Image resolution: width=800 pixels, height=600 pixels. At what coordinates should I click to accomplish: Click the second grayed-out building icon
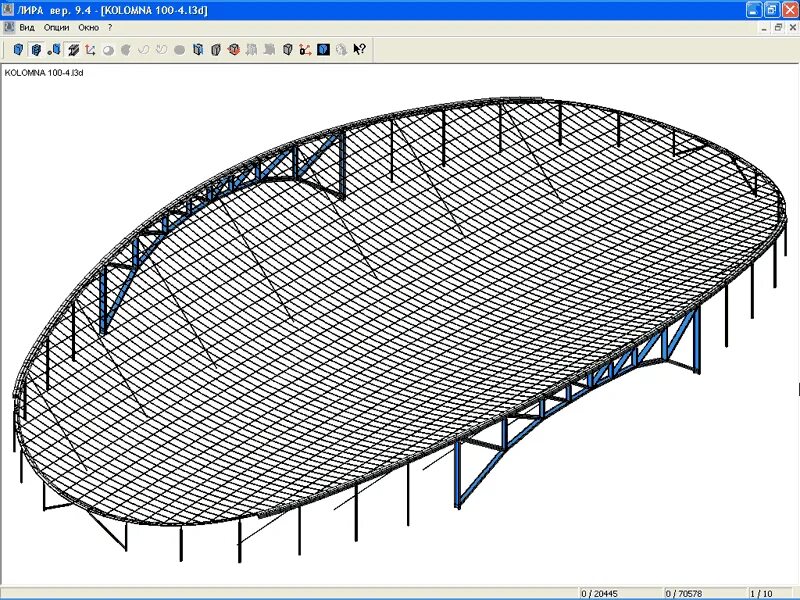(x=269, y=49)
